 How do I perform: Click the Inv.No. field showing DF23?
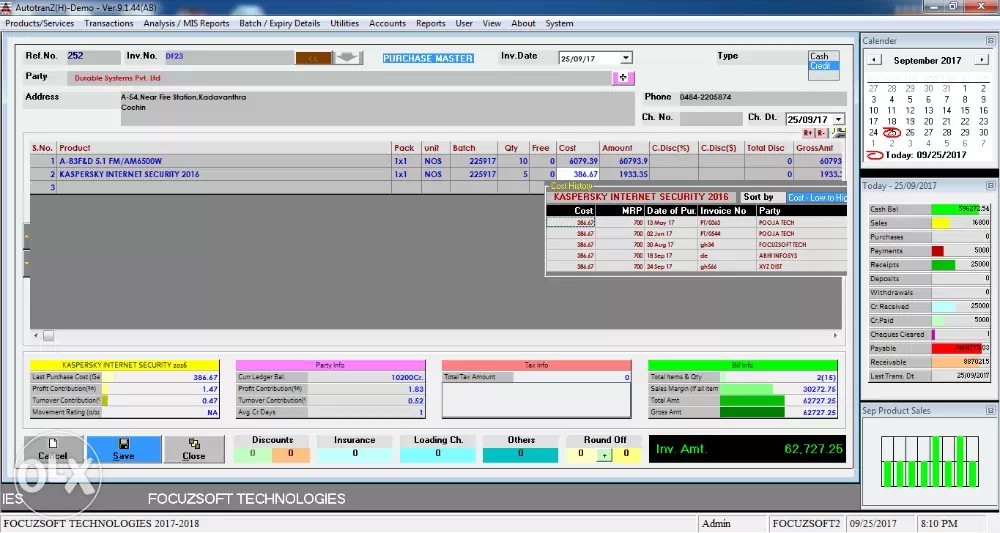point(228,56)
